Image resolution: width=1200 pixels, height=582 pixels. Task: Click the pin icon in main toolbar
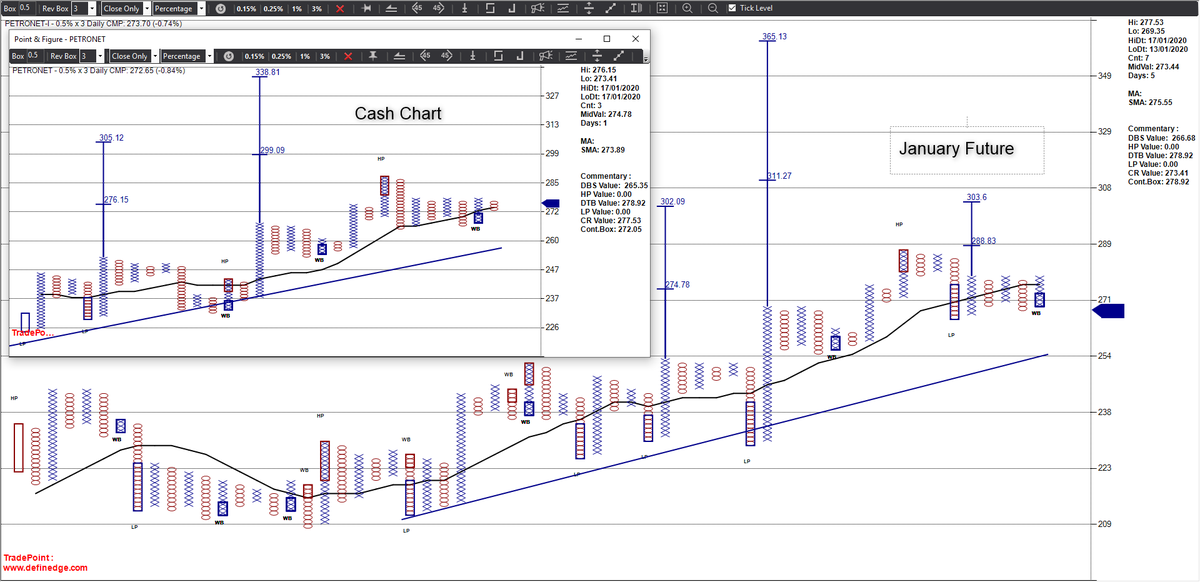tap(366, 8)
